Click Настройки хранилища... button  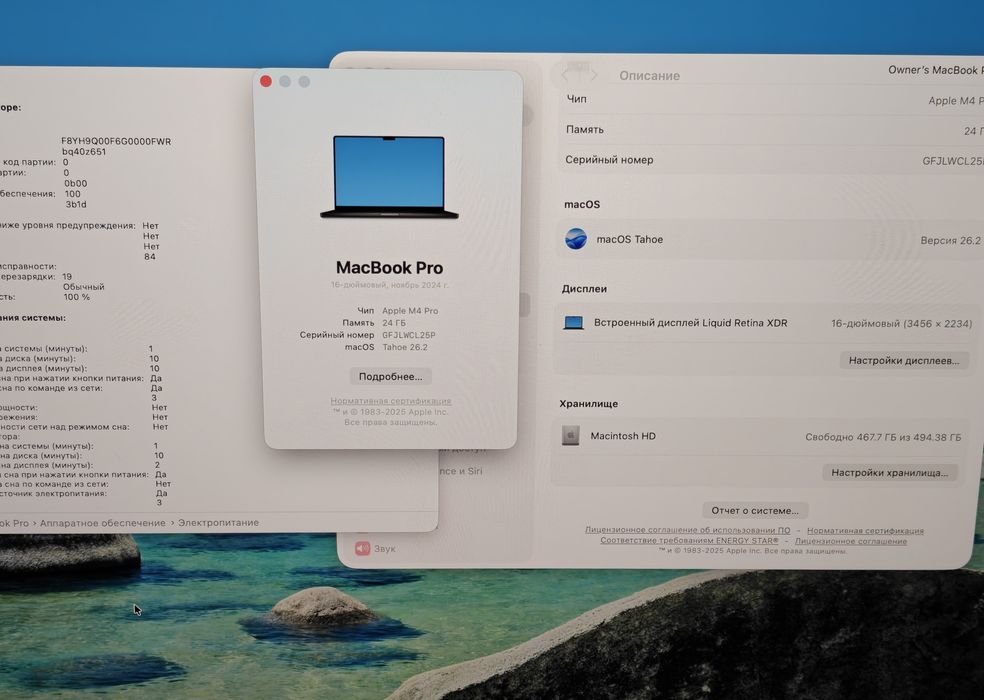point(889,473)
